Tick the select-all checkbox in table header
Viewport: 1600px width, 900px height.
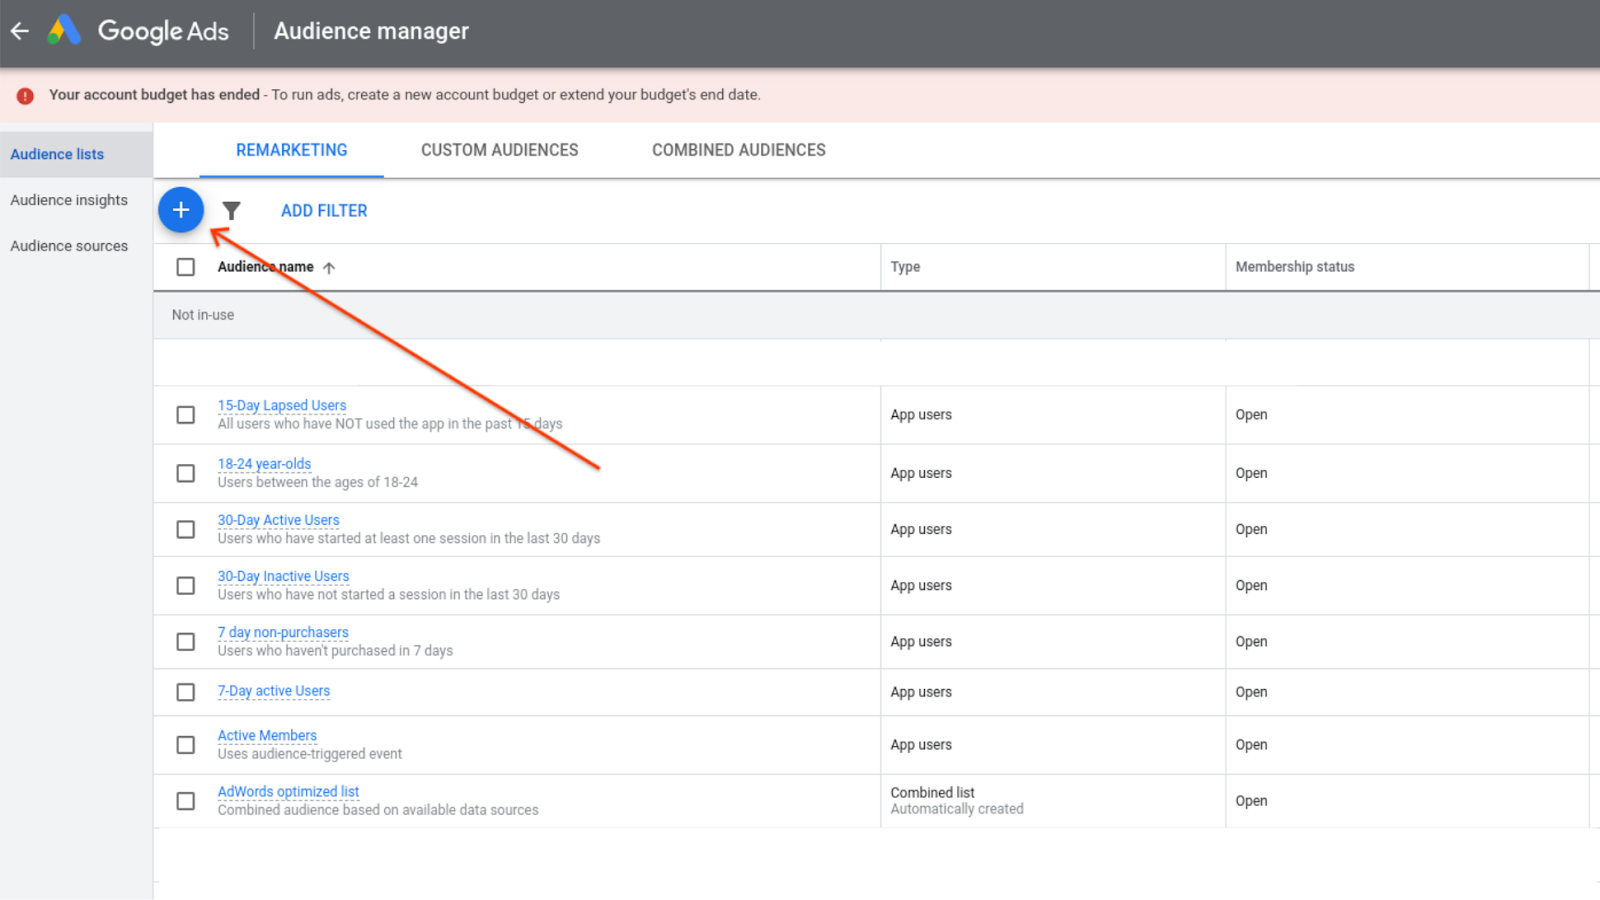pos(186,267)
